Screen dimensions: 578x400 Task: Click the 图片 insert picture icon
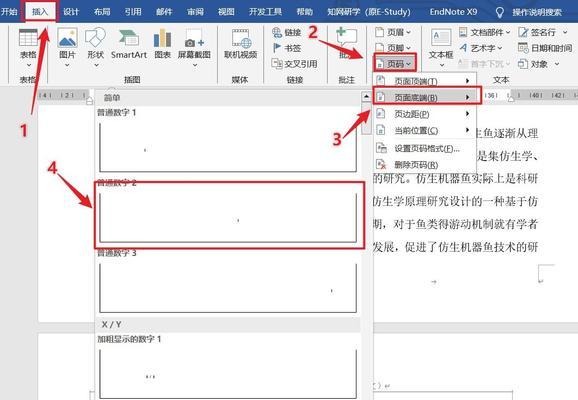(x=67, y=38)
